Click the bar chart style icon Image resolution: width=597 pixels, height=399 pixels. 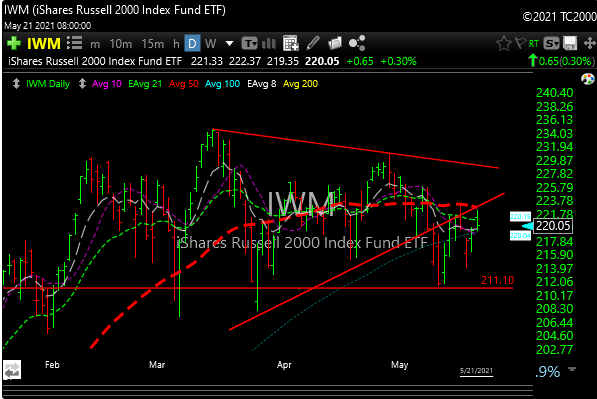point(269,43)
